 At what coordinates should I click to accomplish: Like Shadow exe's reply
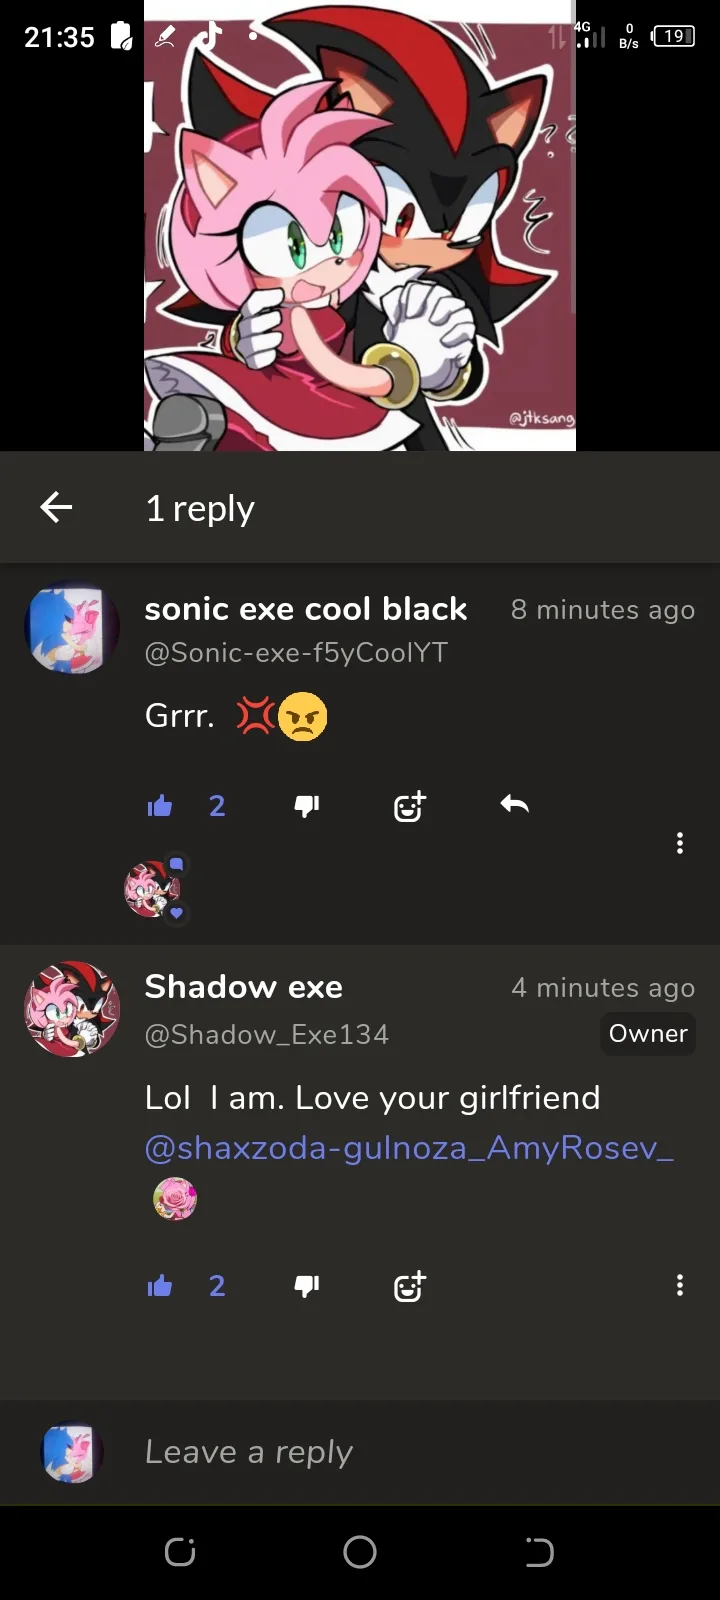[x=160, y=1286]
